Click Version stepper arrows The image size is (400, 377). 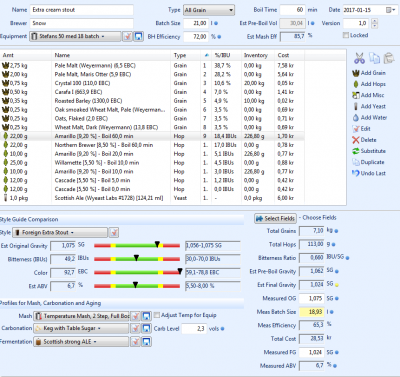375,23
